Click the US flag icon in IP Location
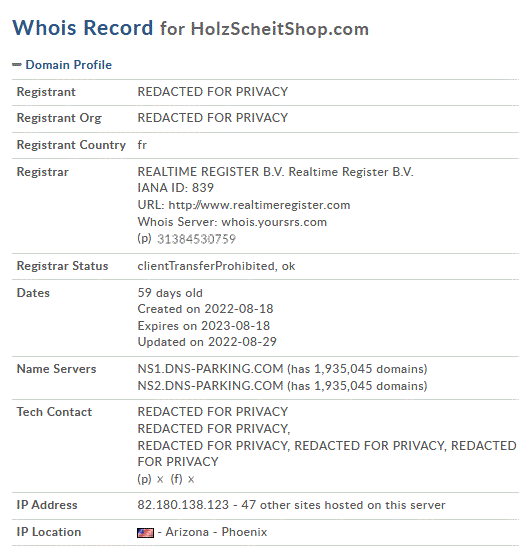Screen dimensions: 519x548 [x=145, y=533]
